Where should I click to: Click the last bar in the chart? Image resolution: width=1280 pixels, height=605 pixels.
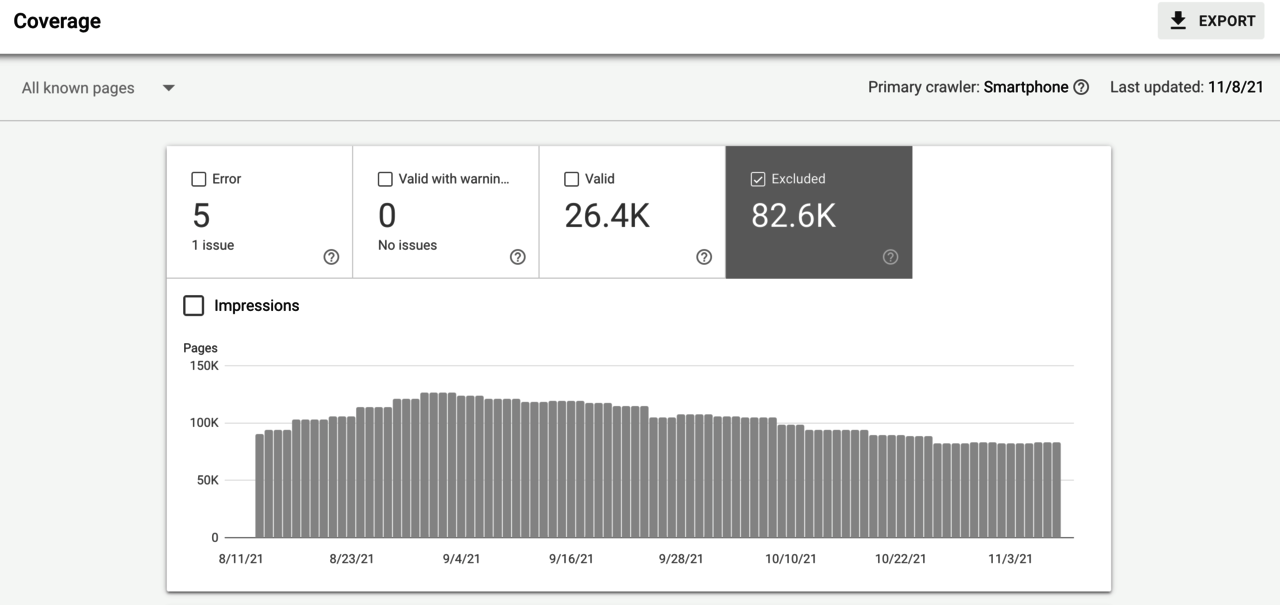[x=1056, y=490]
